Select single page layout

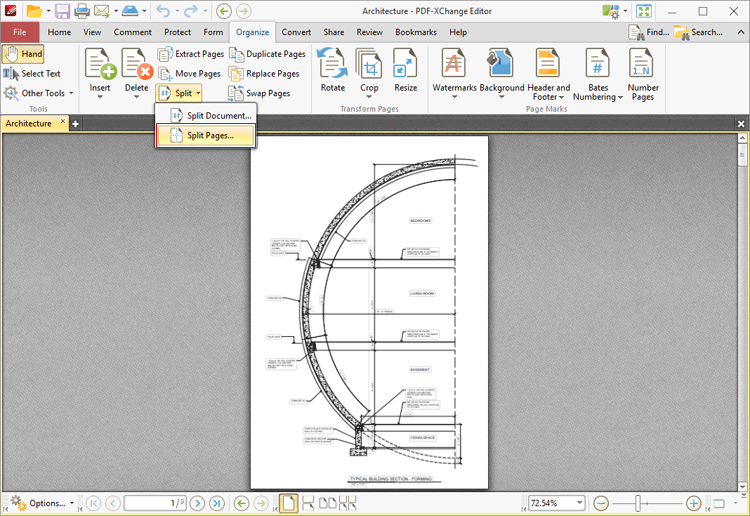[288, 503]
